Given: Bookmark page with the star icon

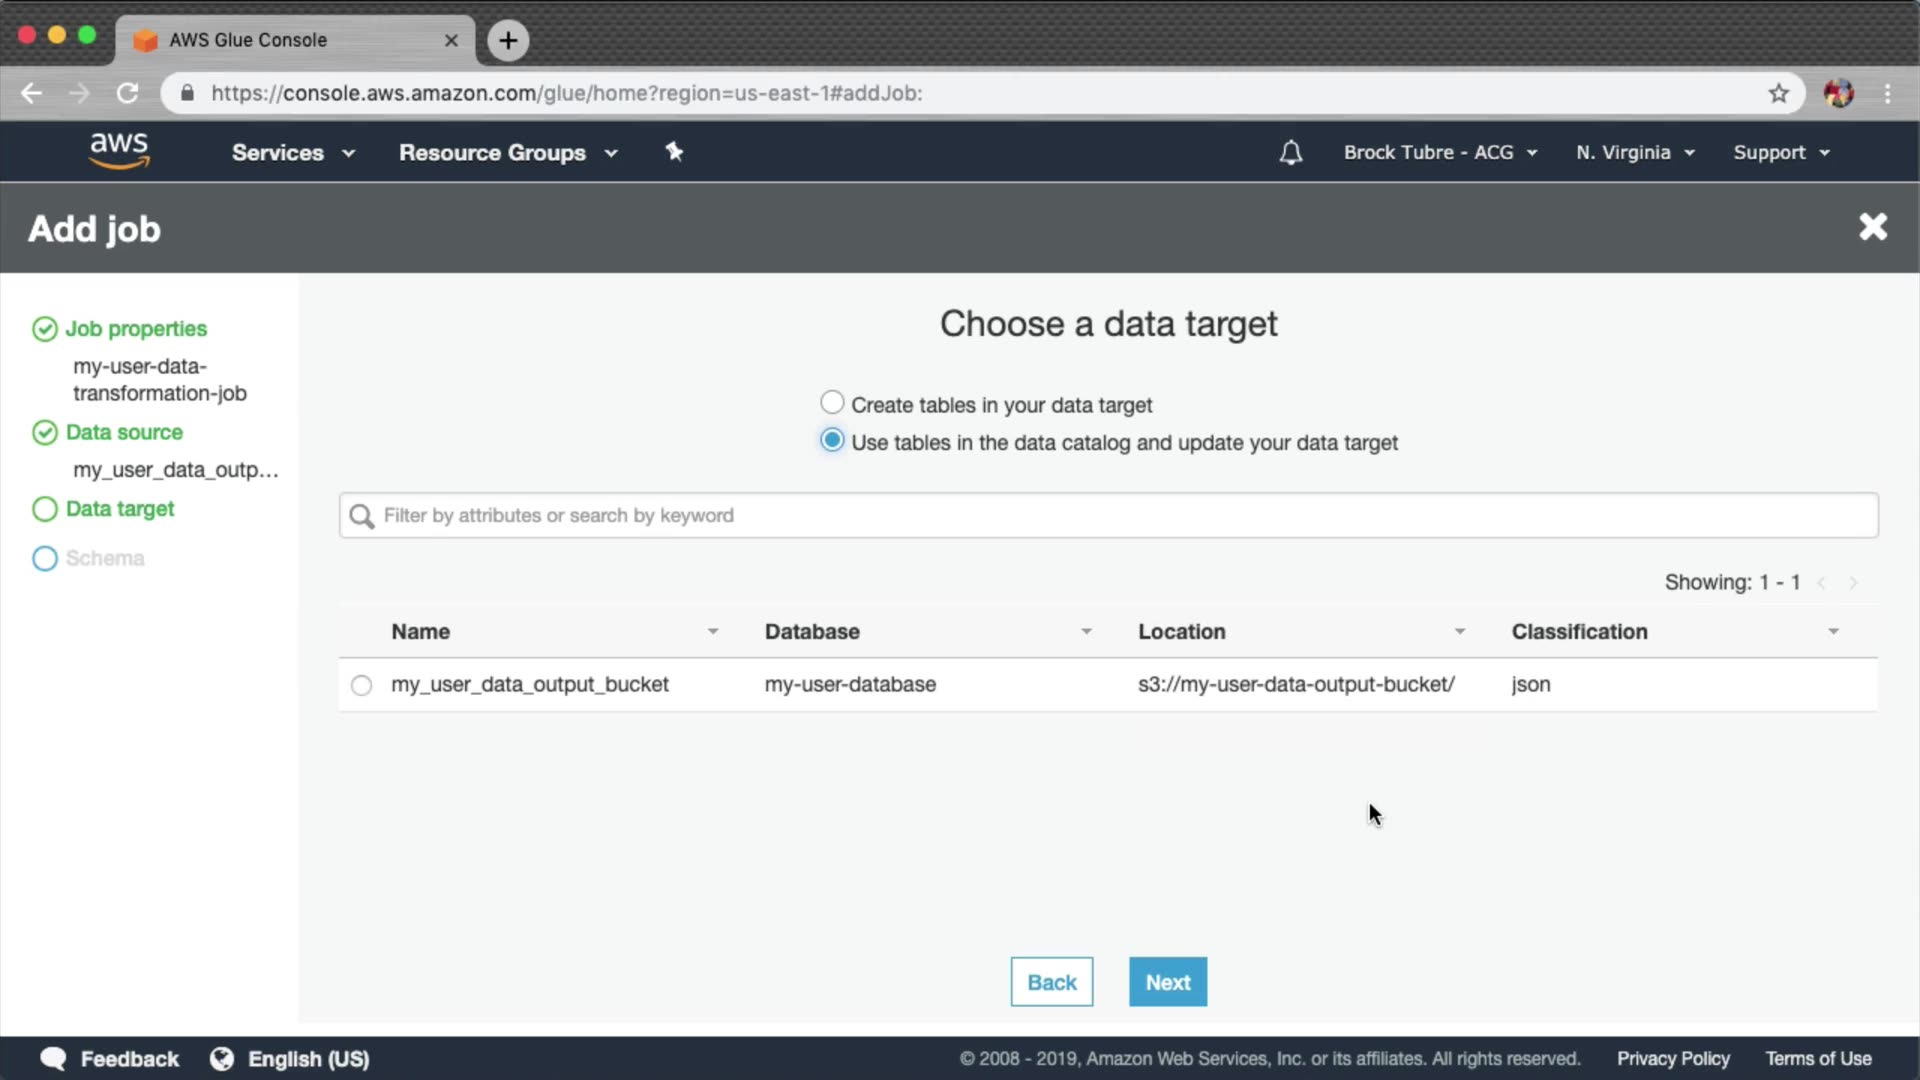Looking at the screenshot, I should click(x=1778, y=93).
